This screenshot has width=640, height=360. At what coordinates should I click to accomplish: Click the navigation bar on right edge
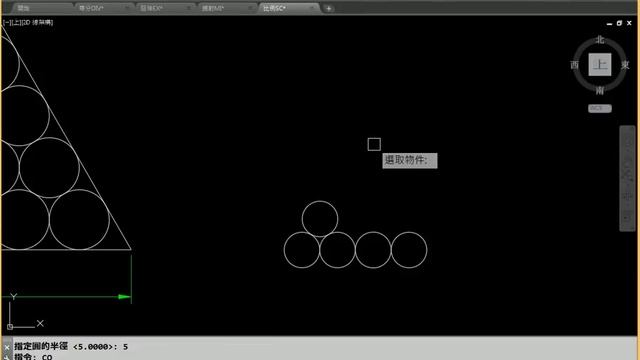point(627,178)
